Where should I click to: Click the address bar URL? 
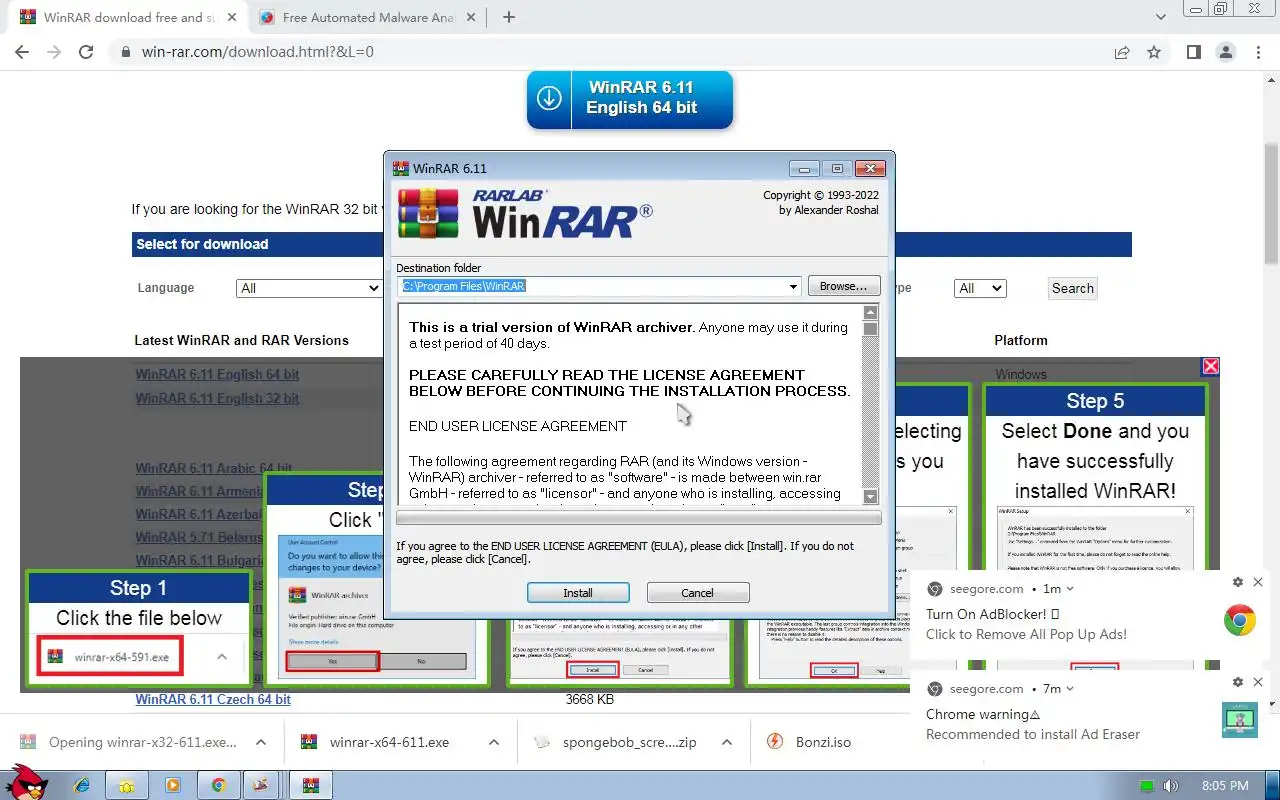[258, 52]
